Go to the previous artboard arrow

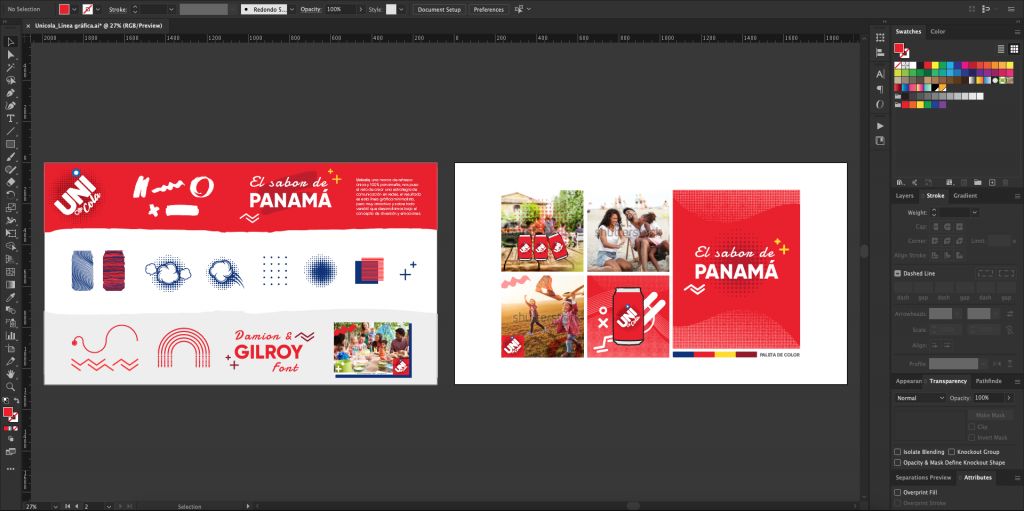pos(76,506)
